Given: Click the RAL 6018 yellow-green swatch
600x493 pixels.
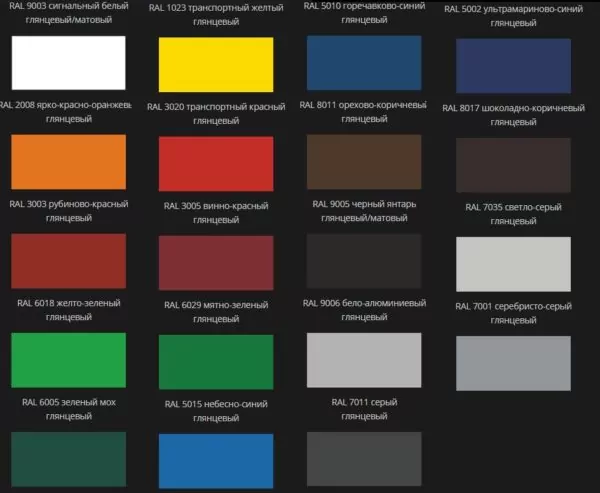Looking at the screenshot, I should coord(68,360).
